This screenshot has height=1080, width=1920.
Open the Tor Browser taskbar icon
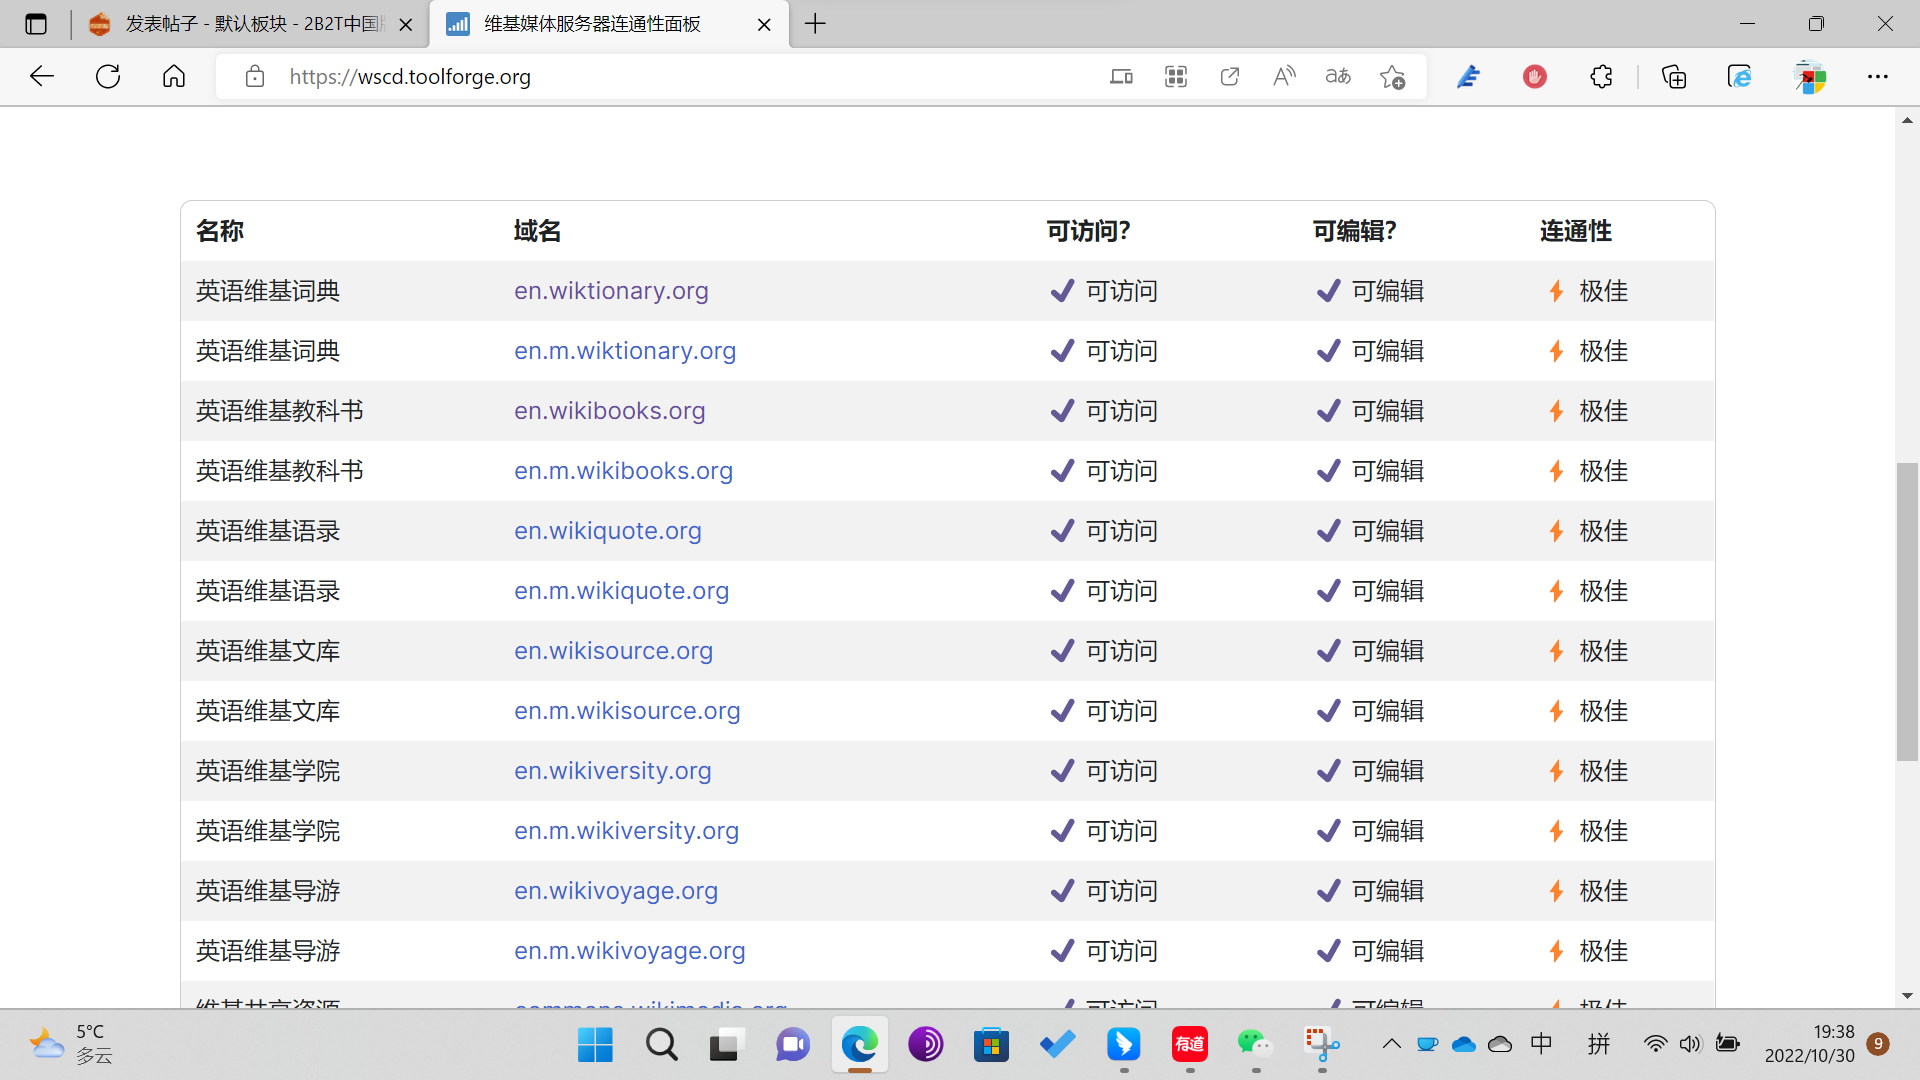(925, 1045)
